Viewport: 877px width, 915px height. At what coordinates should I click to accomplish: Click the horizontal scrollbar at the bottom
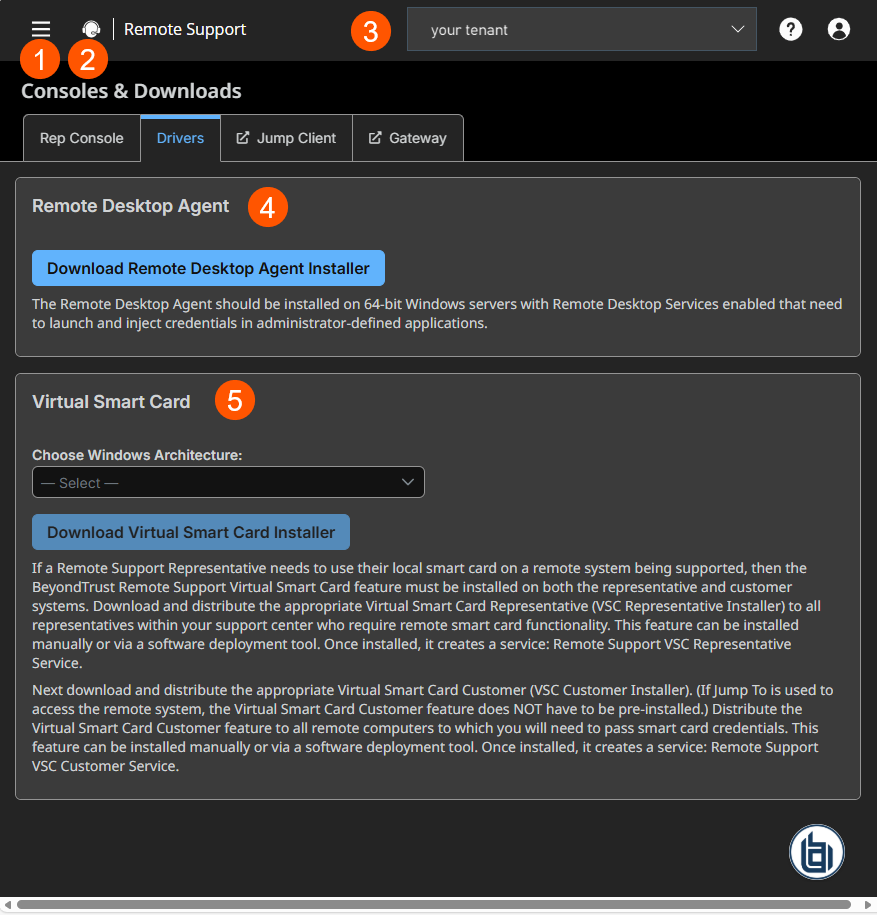pyautogui.click(x=434, y=904)
